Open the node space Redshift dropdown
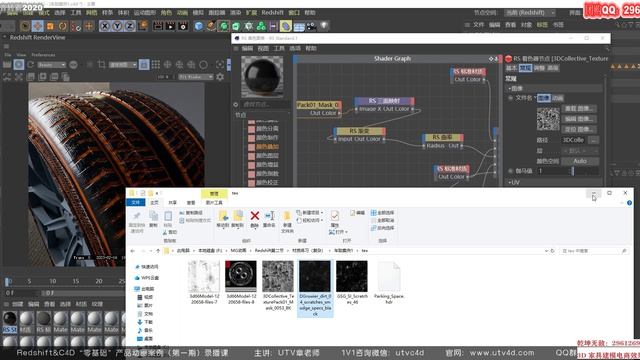This screenshot has width=640, height=360. [x=530, y=13]
